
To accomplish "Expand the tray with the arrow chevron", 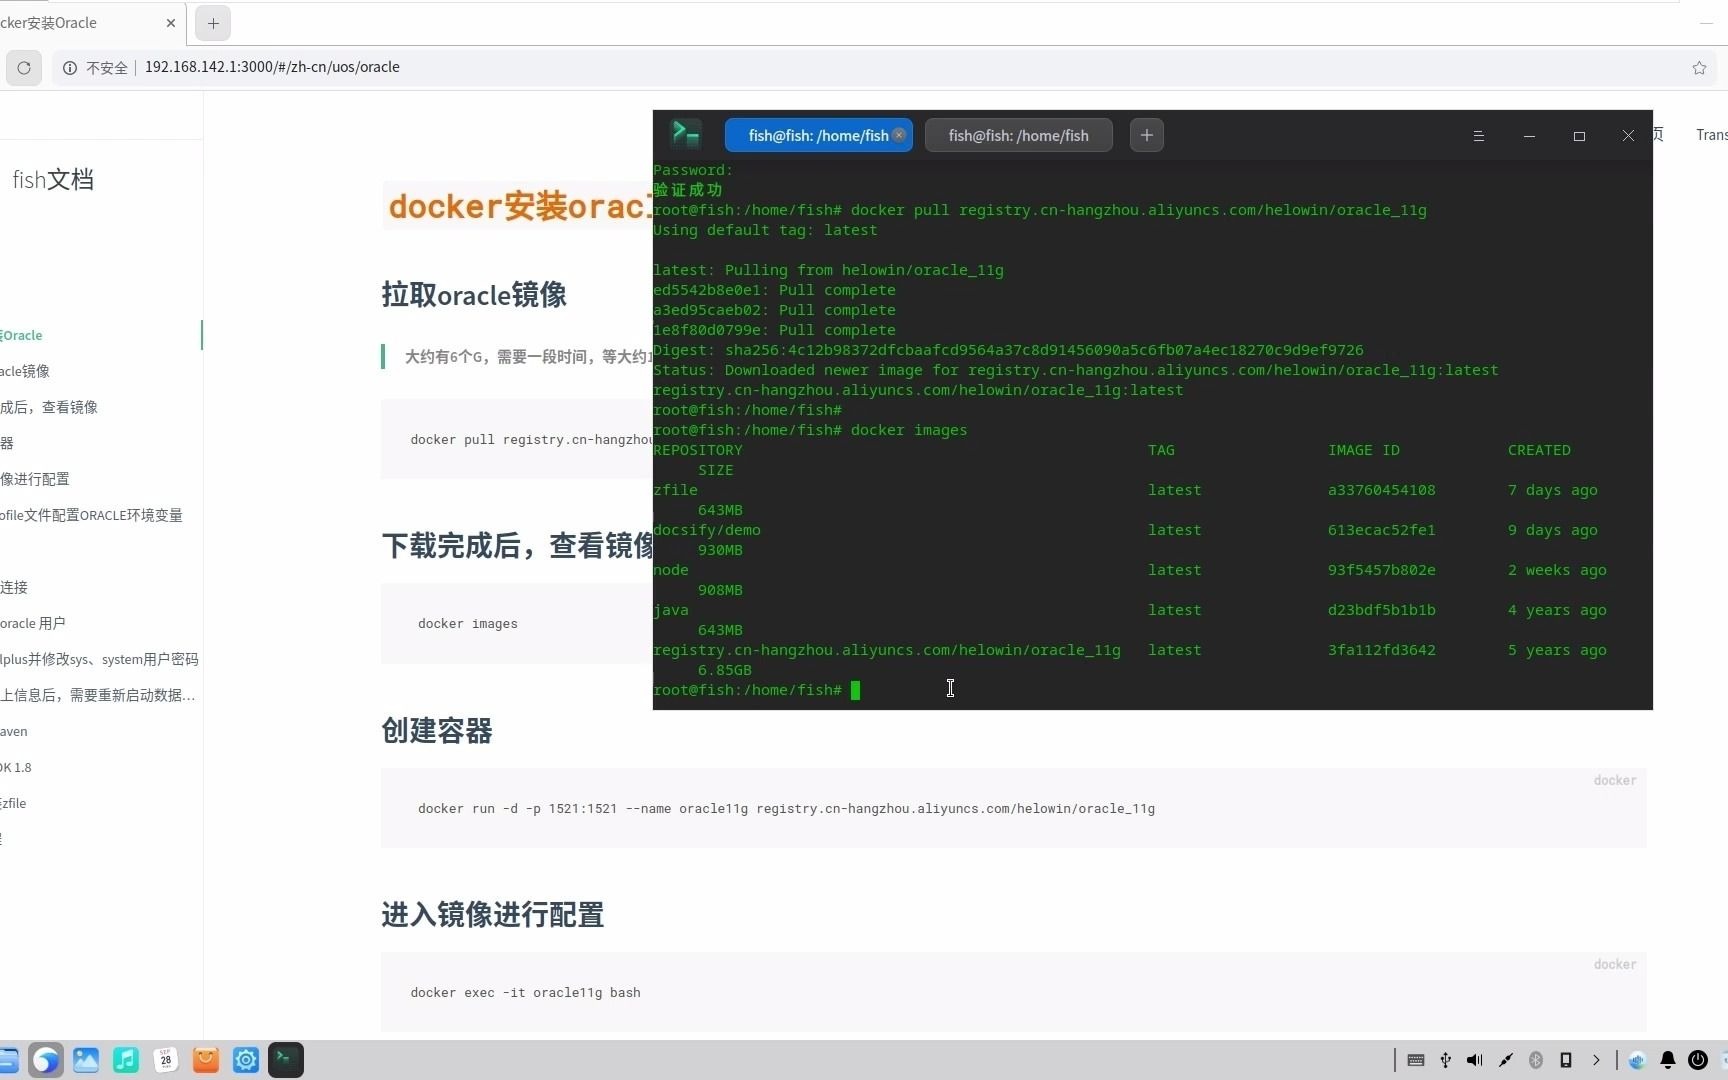I will click(1596, 1060).
